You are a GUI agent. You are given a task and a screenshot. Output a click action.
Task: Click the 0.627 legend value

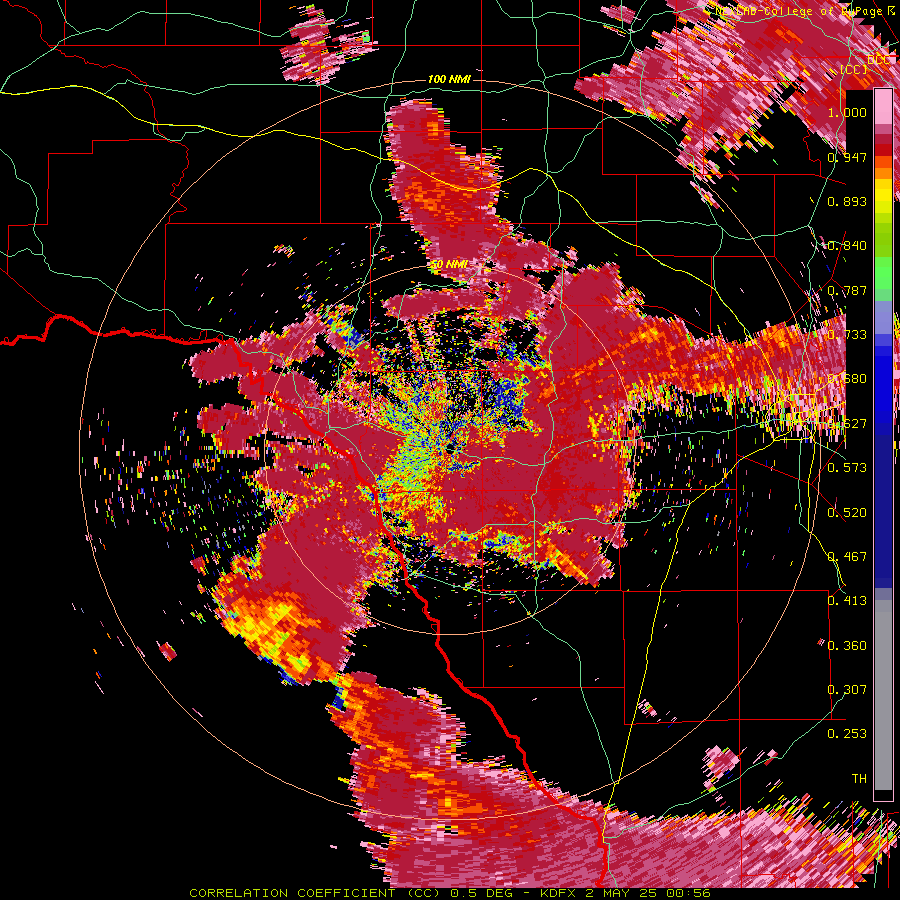(847, 424)
